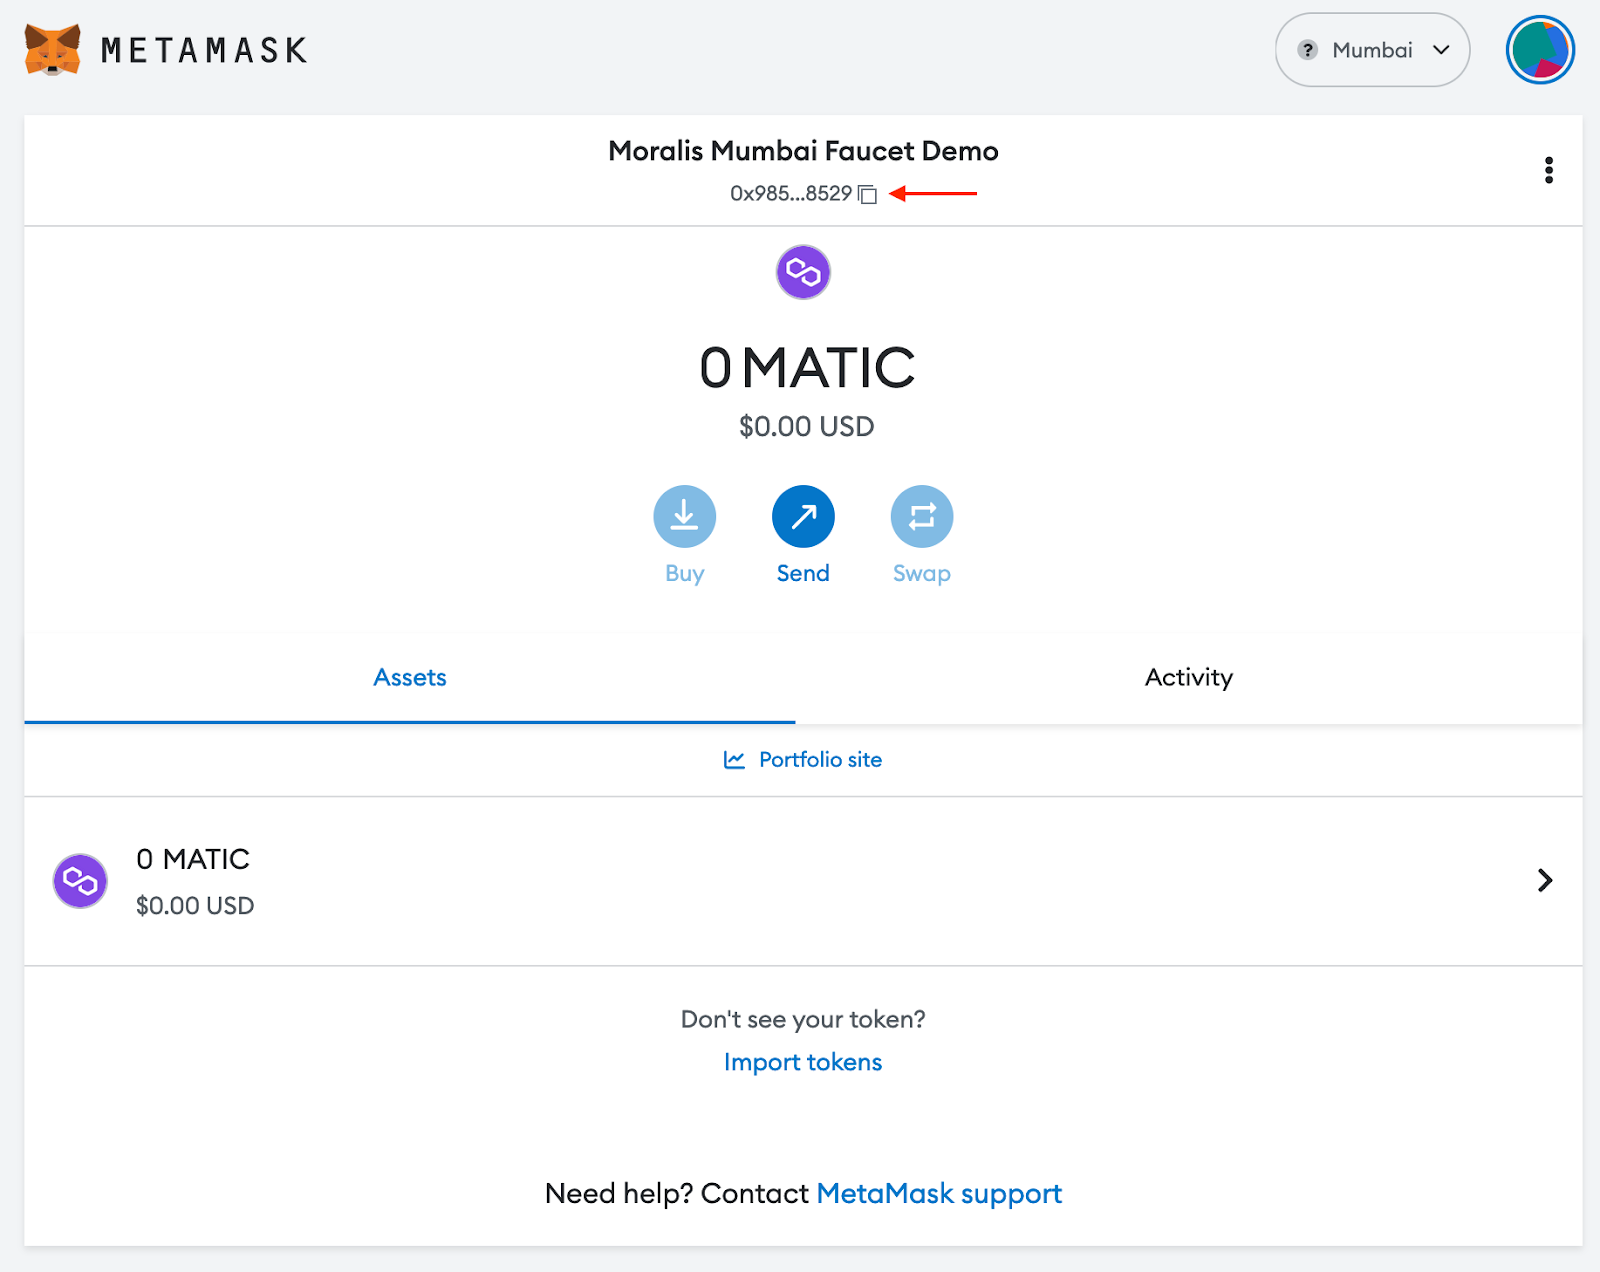Click the 0x985...8529 address text
The height and width of the screenshot is (1272, 1600).
pos(791,194)
